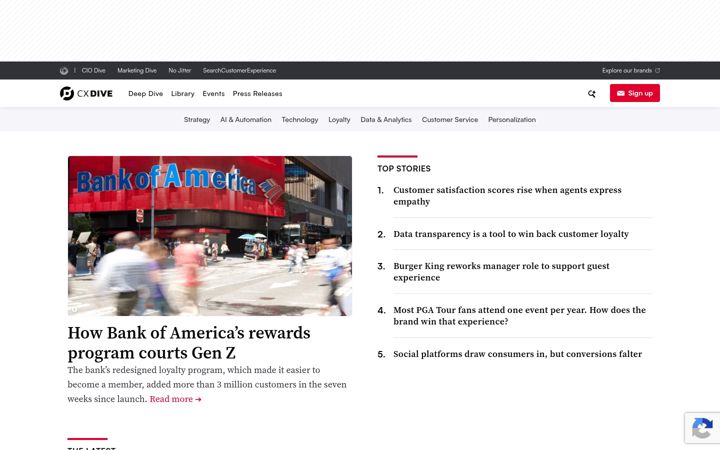Select the Technology topic
Viewport: 720px width, 450px height.
300,120
